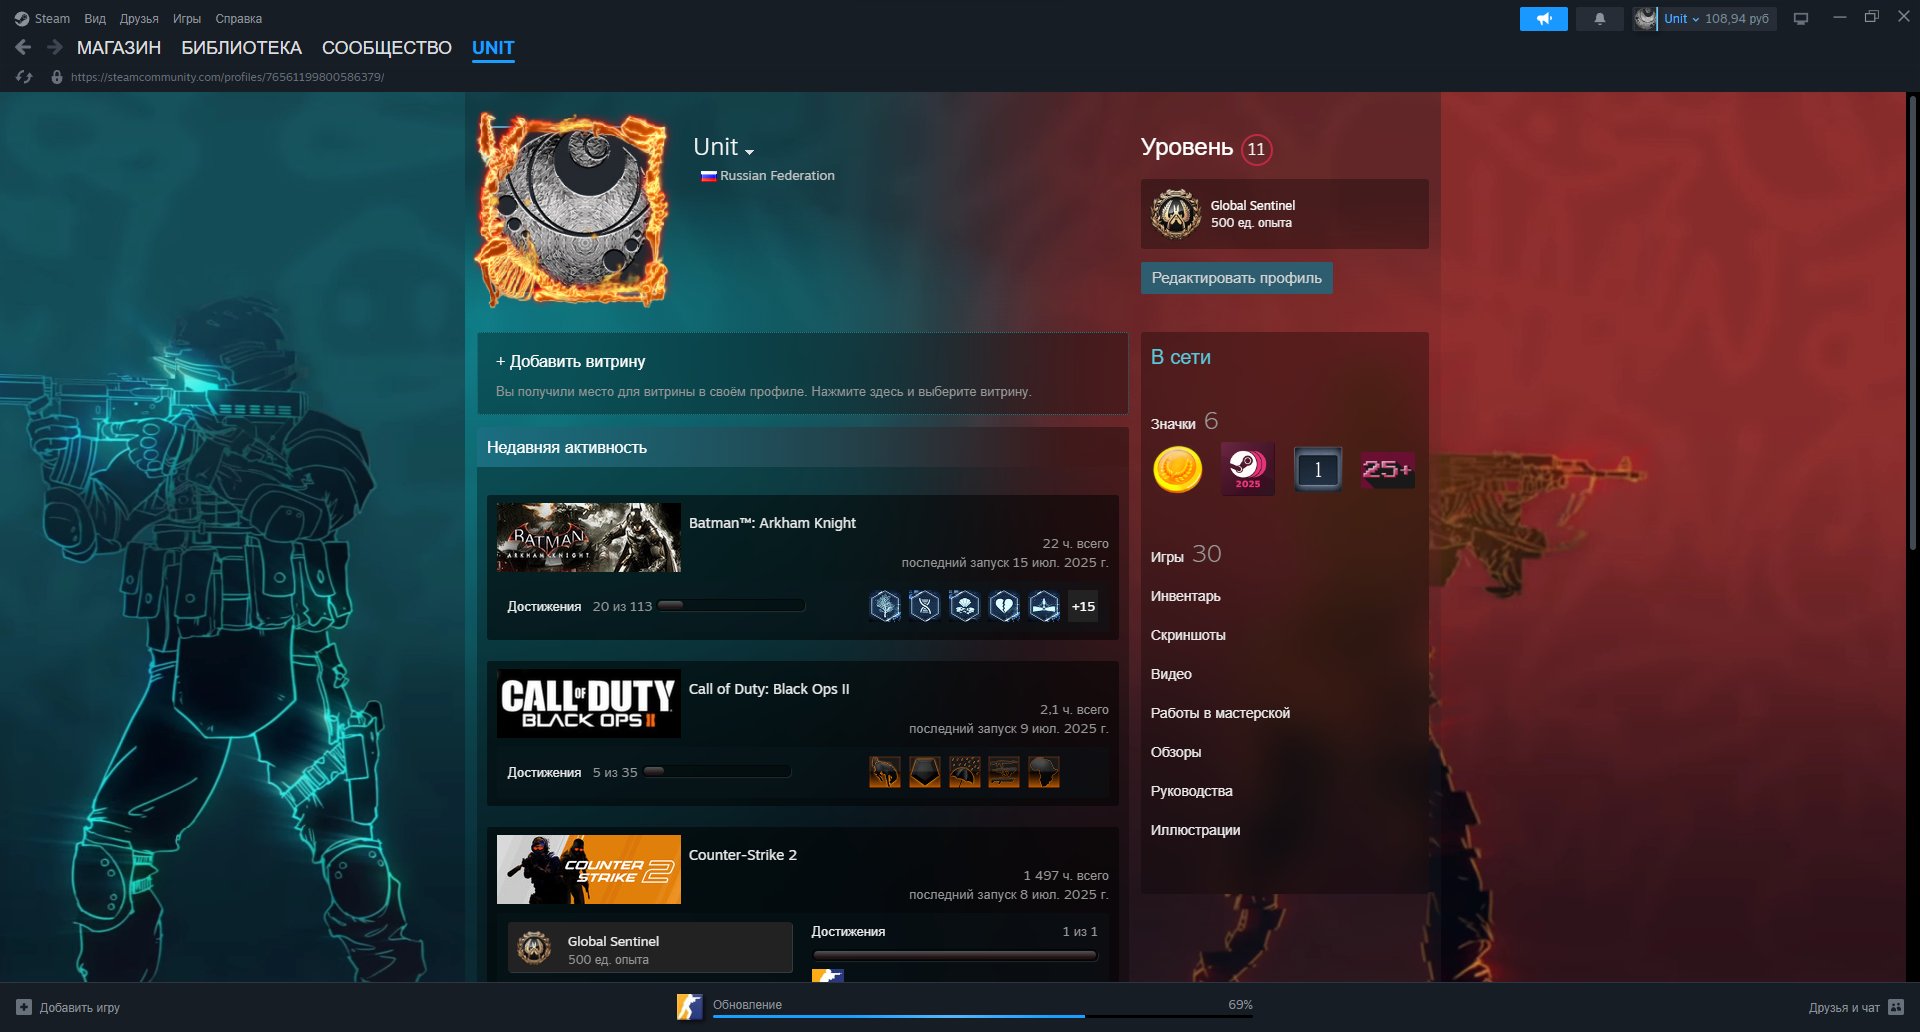Click the fourth Black Ops II achievement icon
The height and width of the screenshot is (1032, 1920).
[x=1004, y=772]
